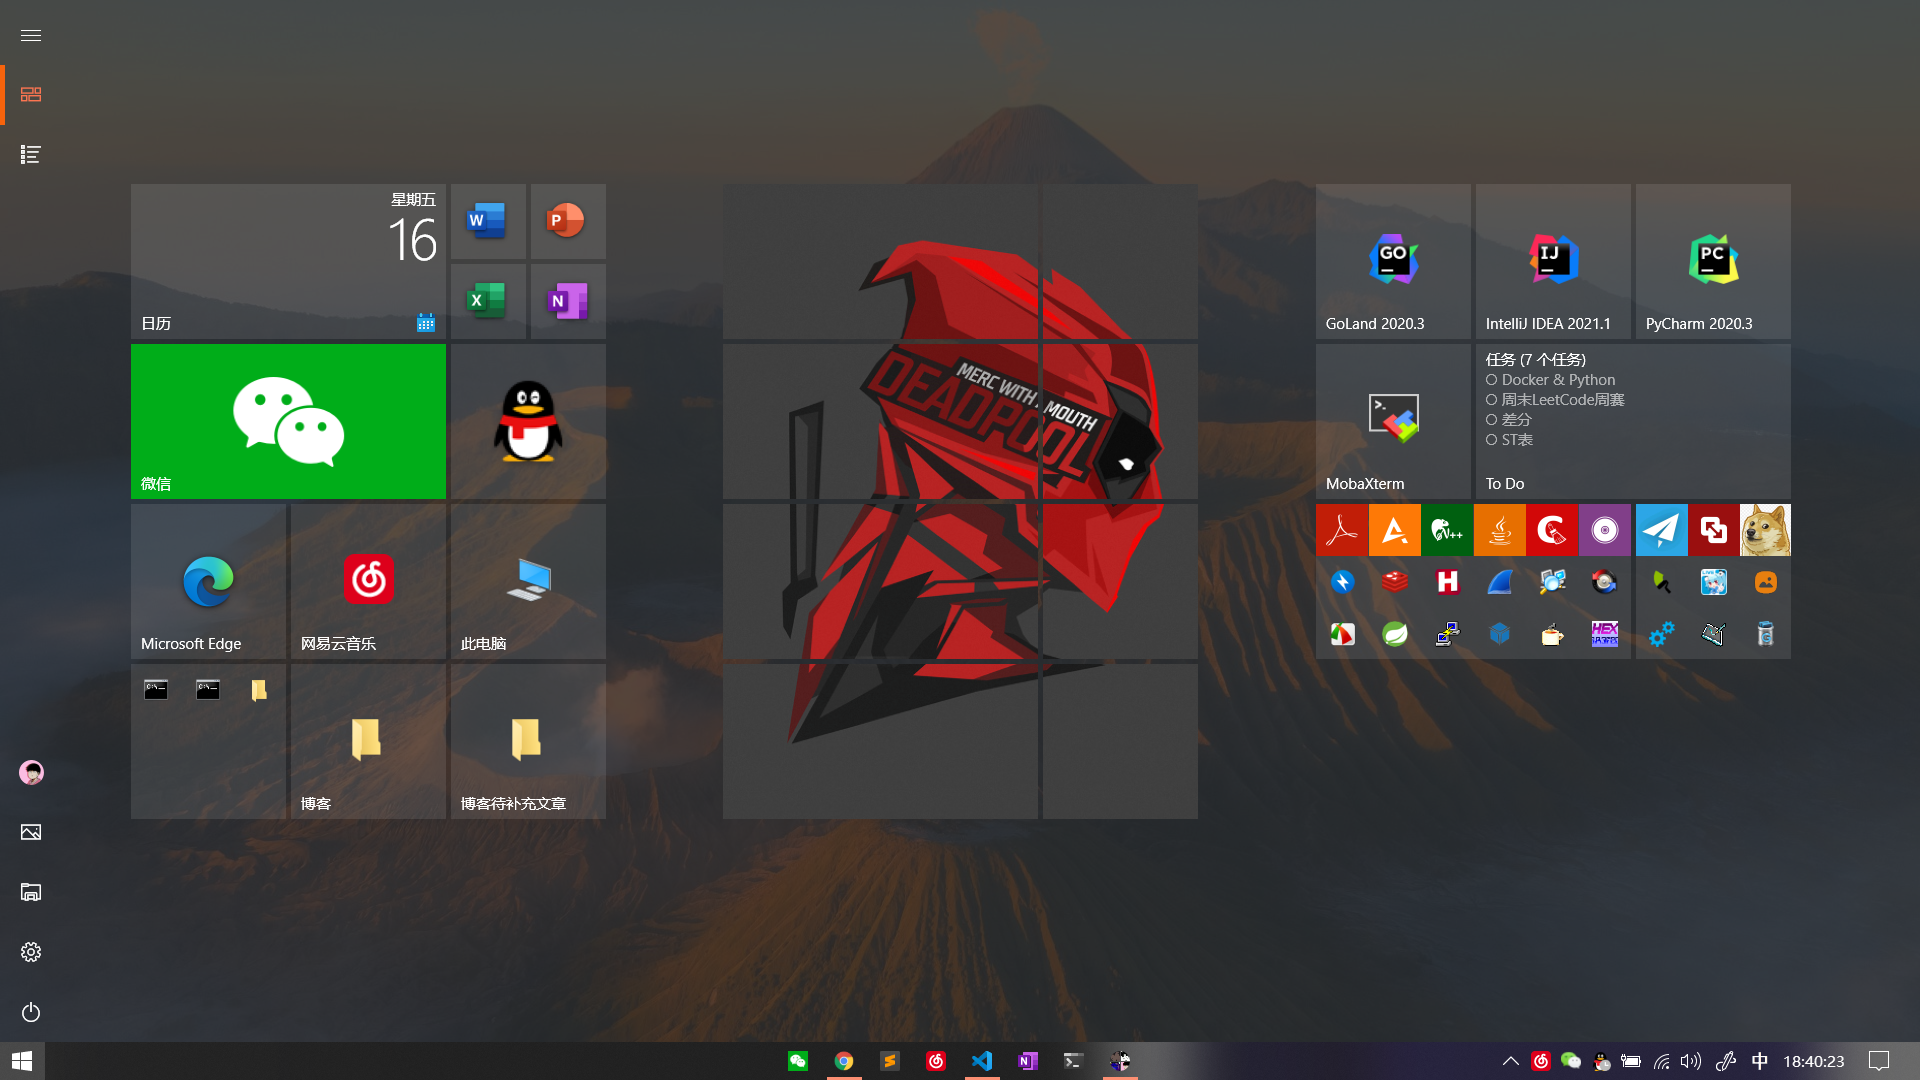Launch the QQ penguin tile
1920x1080 pixels.
click(x=528, y=421)
